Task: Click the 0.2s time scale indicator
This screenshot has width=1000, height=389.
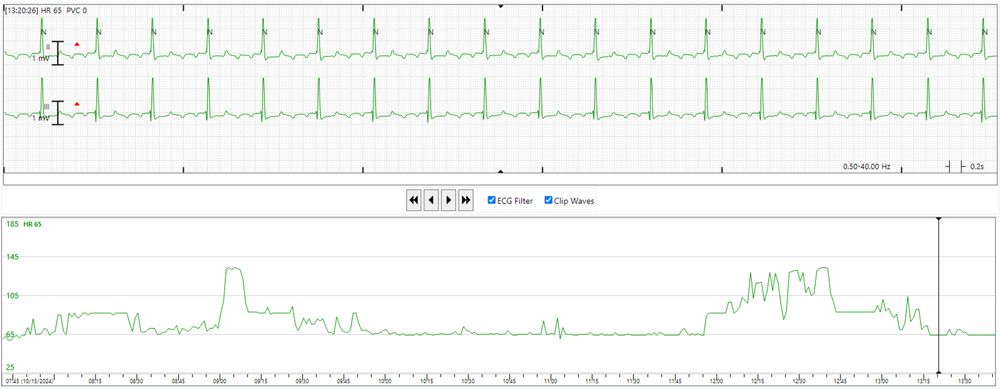Action: (965, 166)
